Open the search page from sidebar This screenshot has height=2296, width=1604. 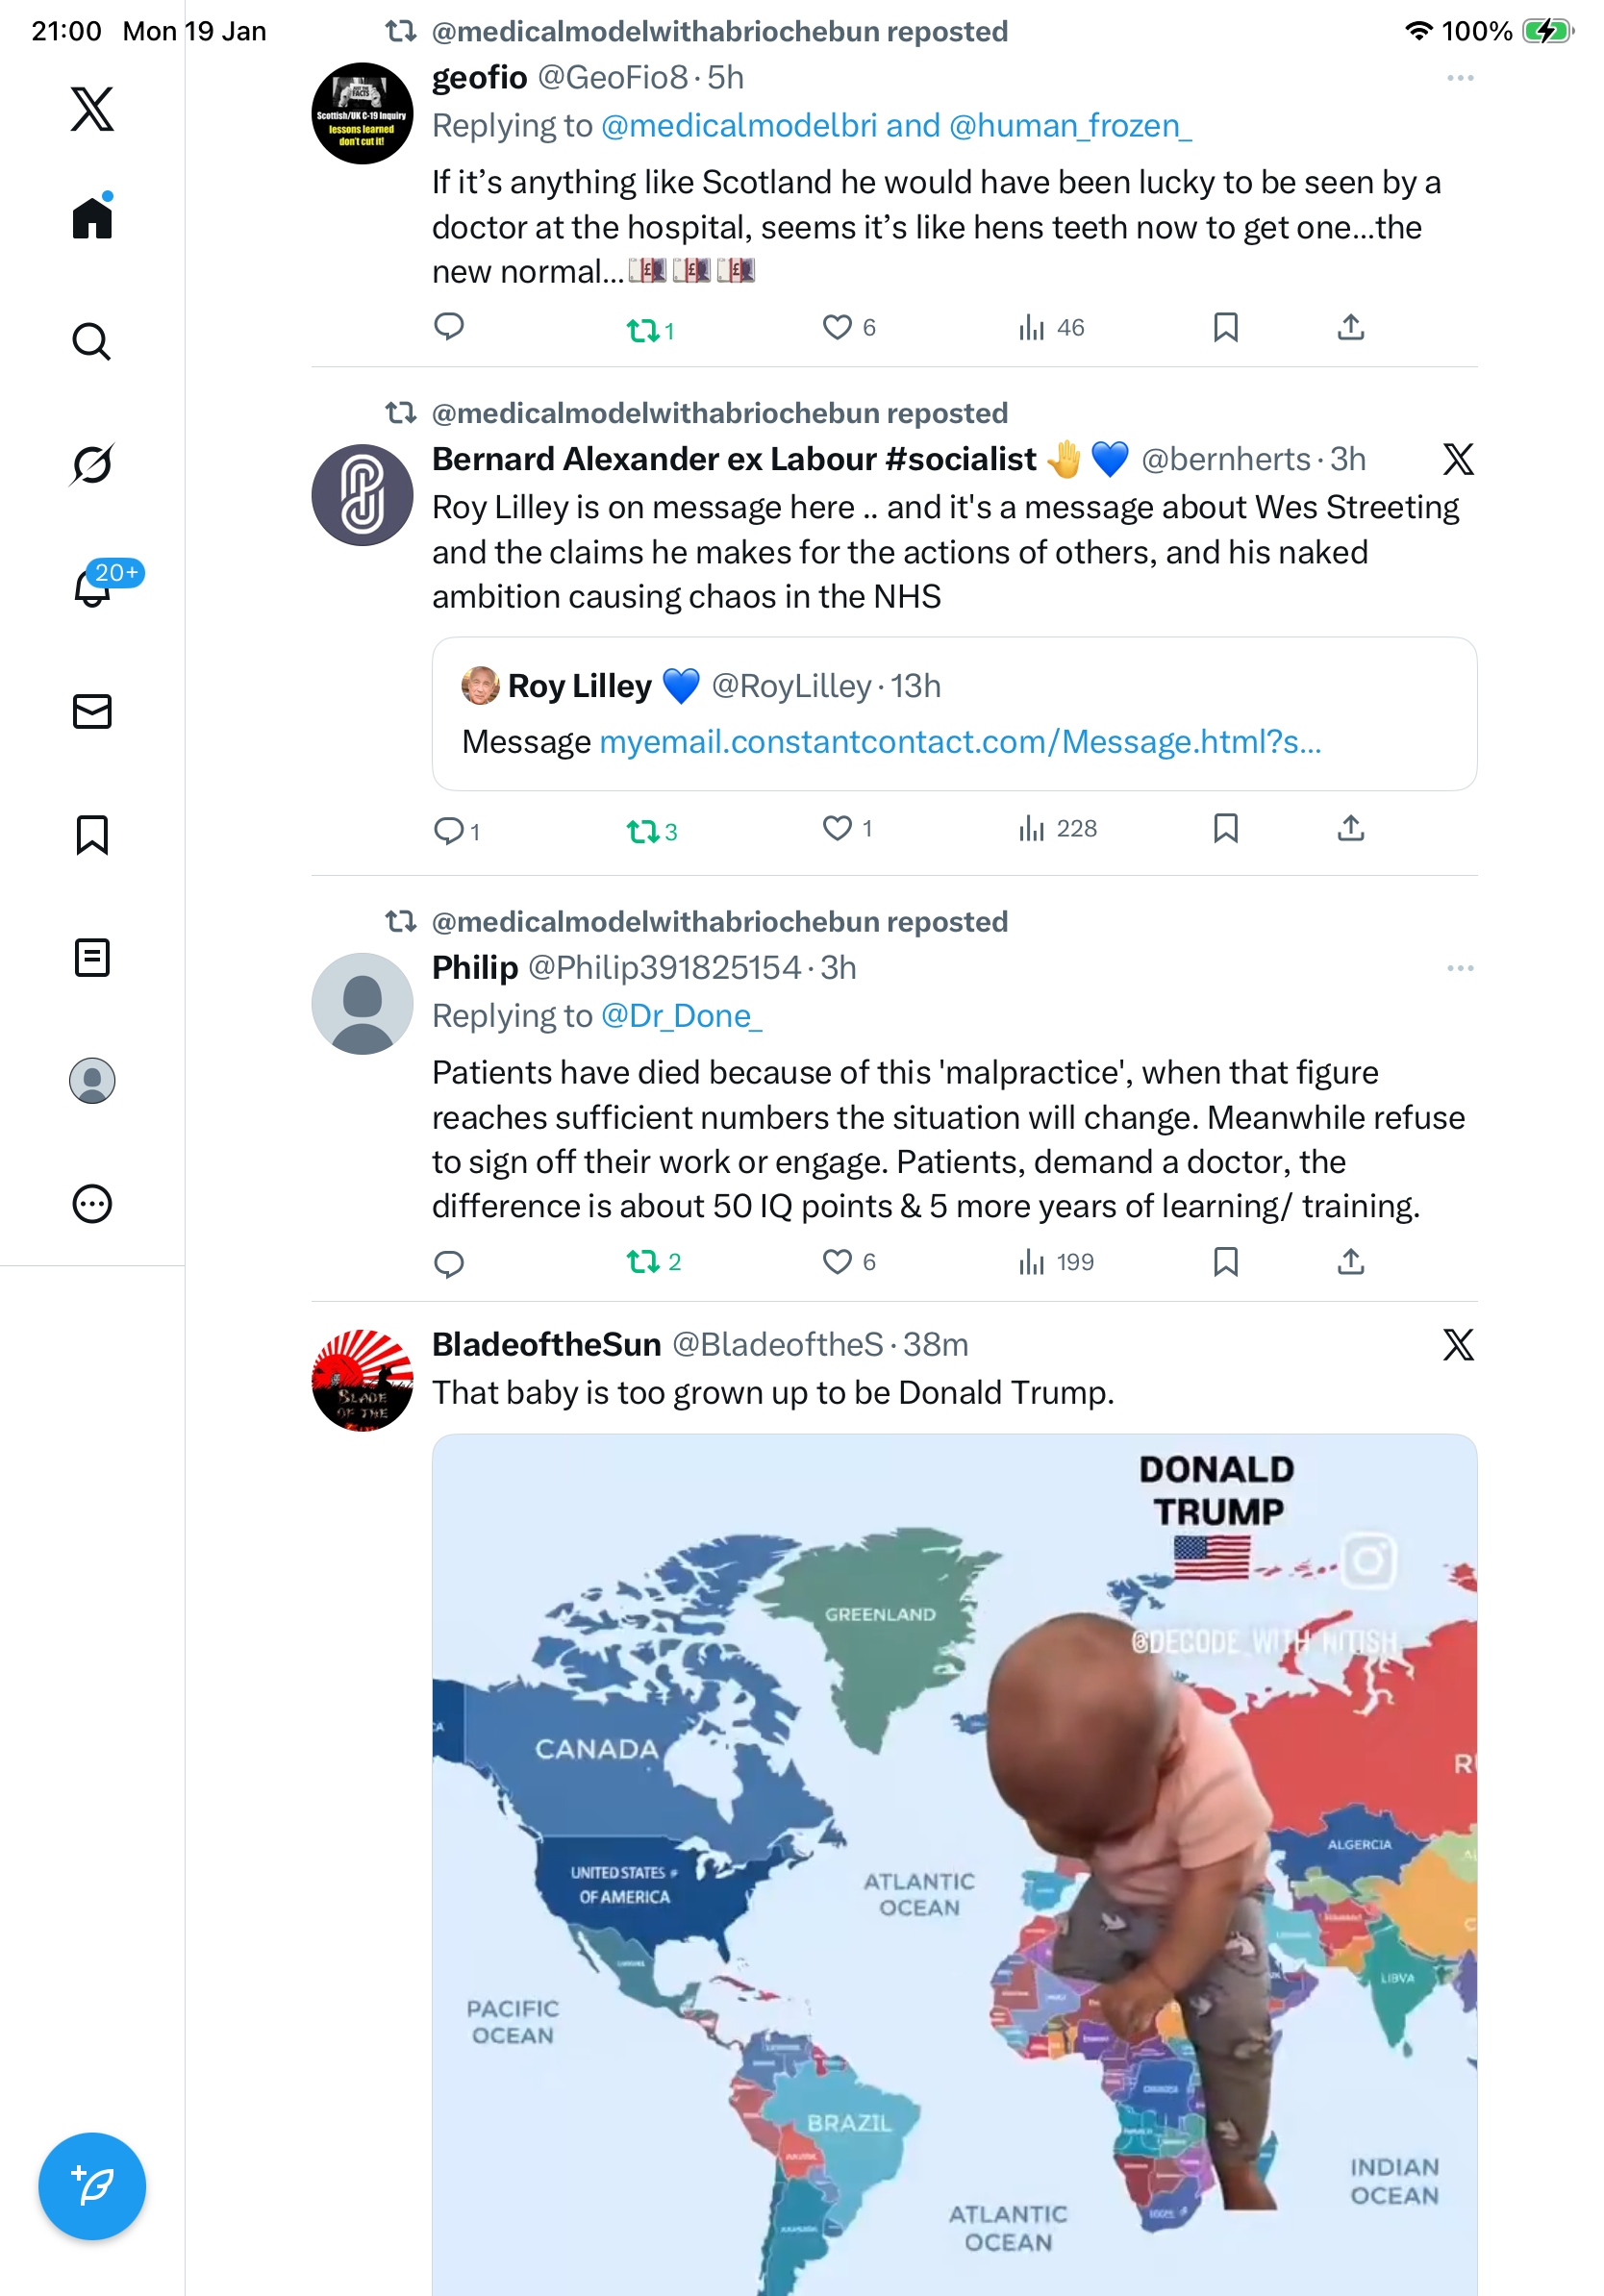pyautogui.click(x=92, y=341)
